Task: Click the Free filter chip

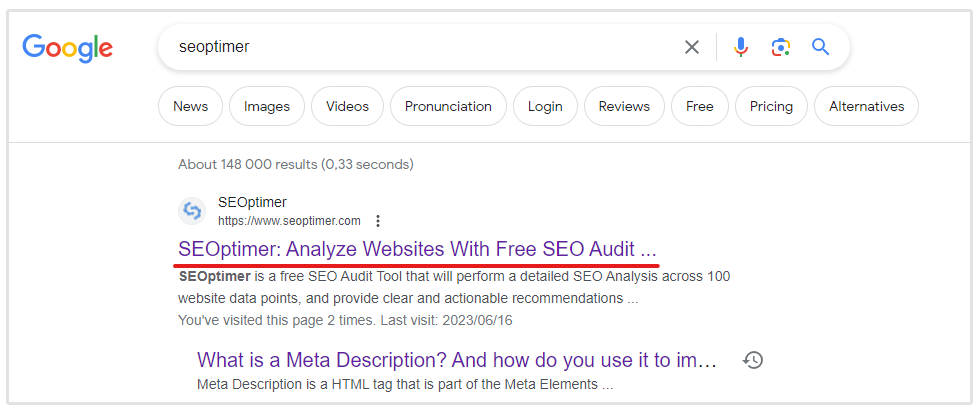Action: 700,106
